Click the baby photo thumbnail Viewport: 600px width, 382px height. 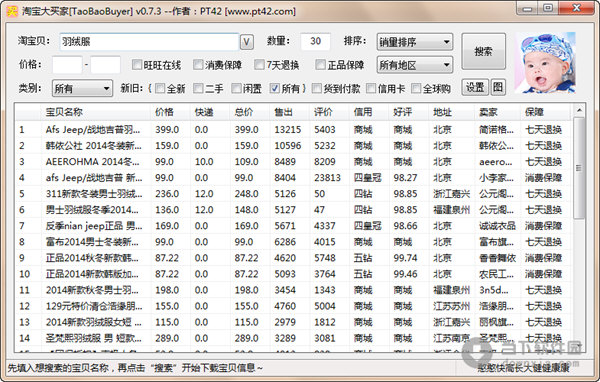(x=545, y=62)
